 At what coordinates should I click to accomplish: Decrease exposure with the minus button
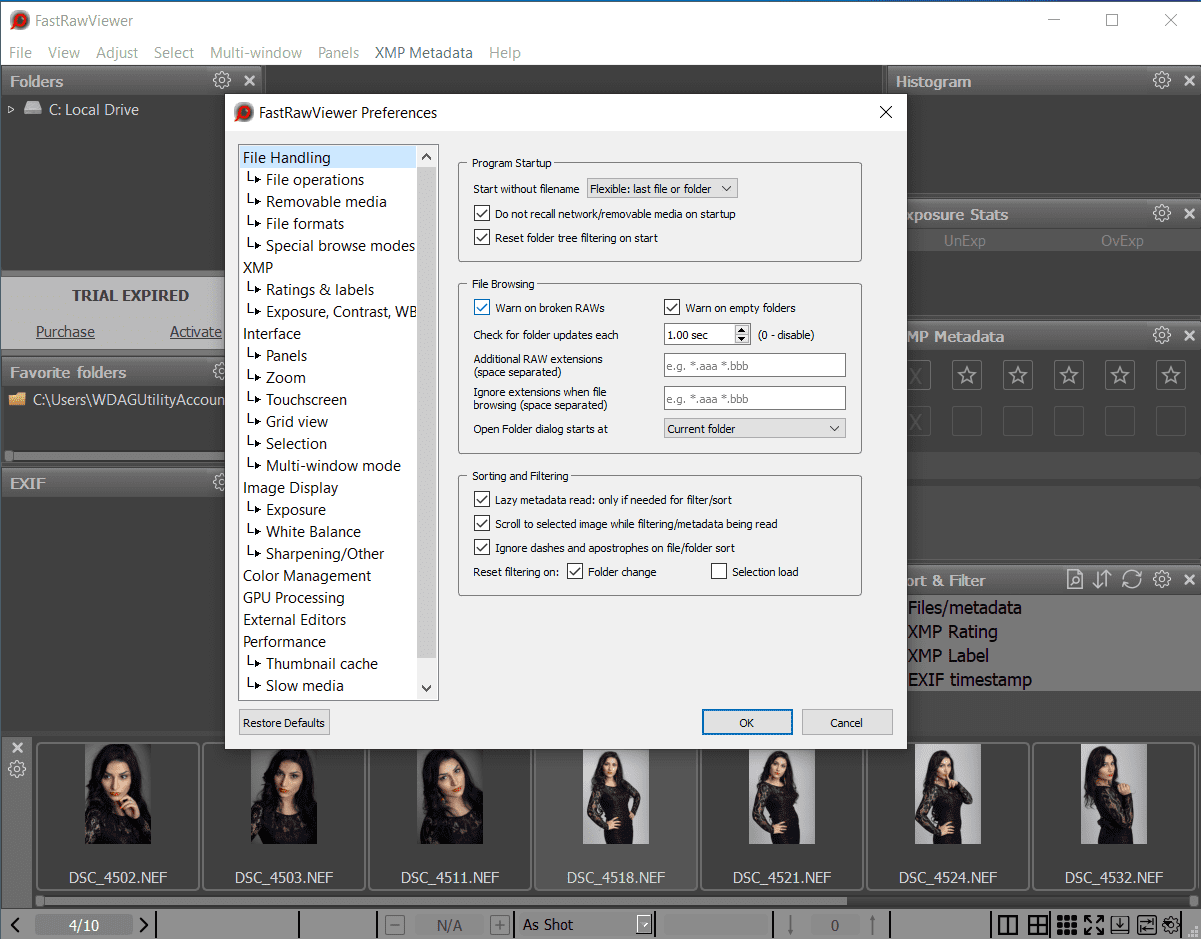tap(395, 925)
